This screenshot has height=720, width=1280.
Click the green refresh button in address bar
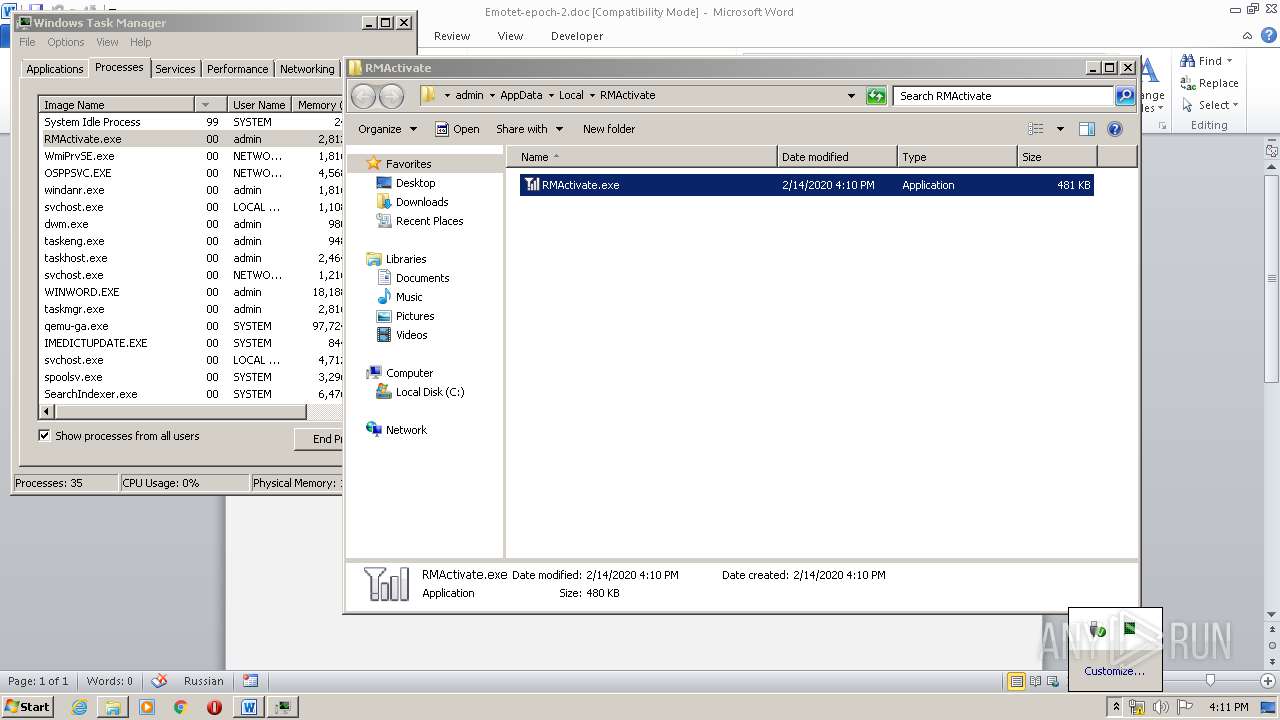point(876,96)
